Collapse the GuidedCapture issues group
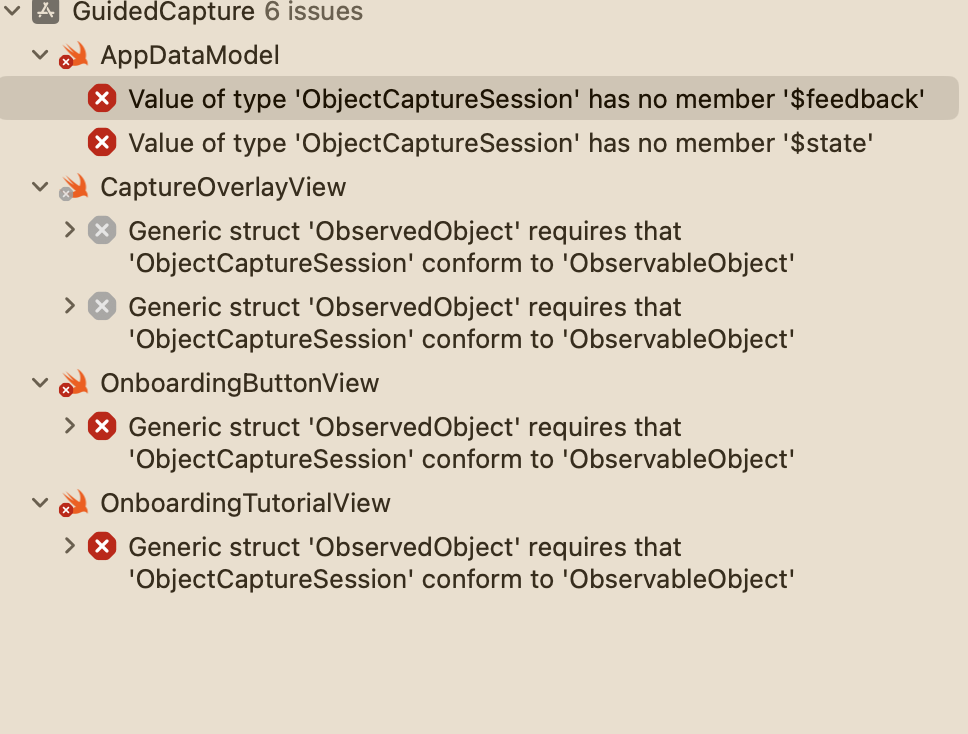The image size is (968, 734). point(12,10)
